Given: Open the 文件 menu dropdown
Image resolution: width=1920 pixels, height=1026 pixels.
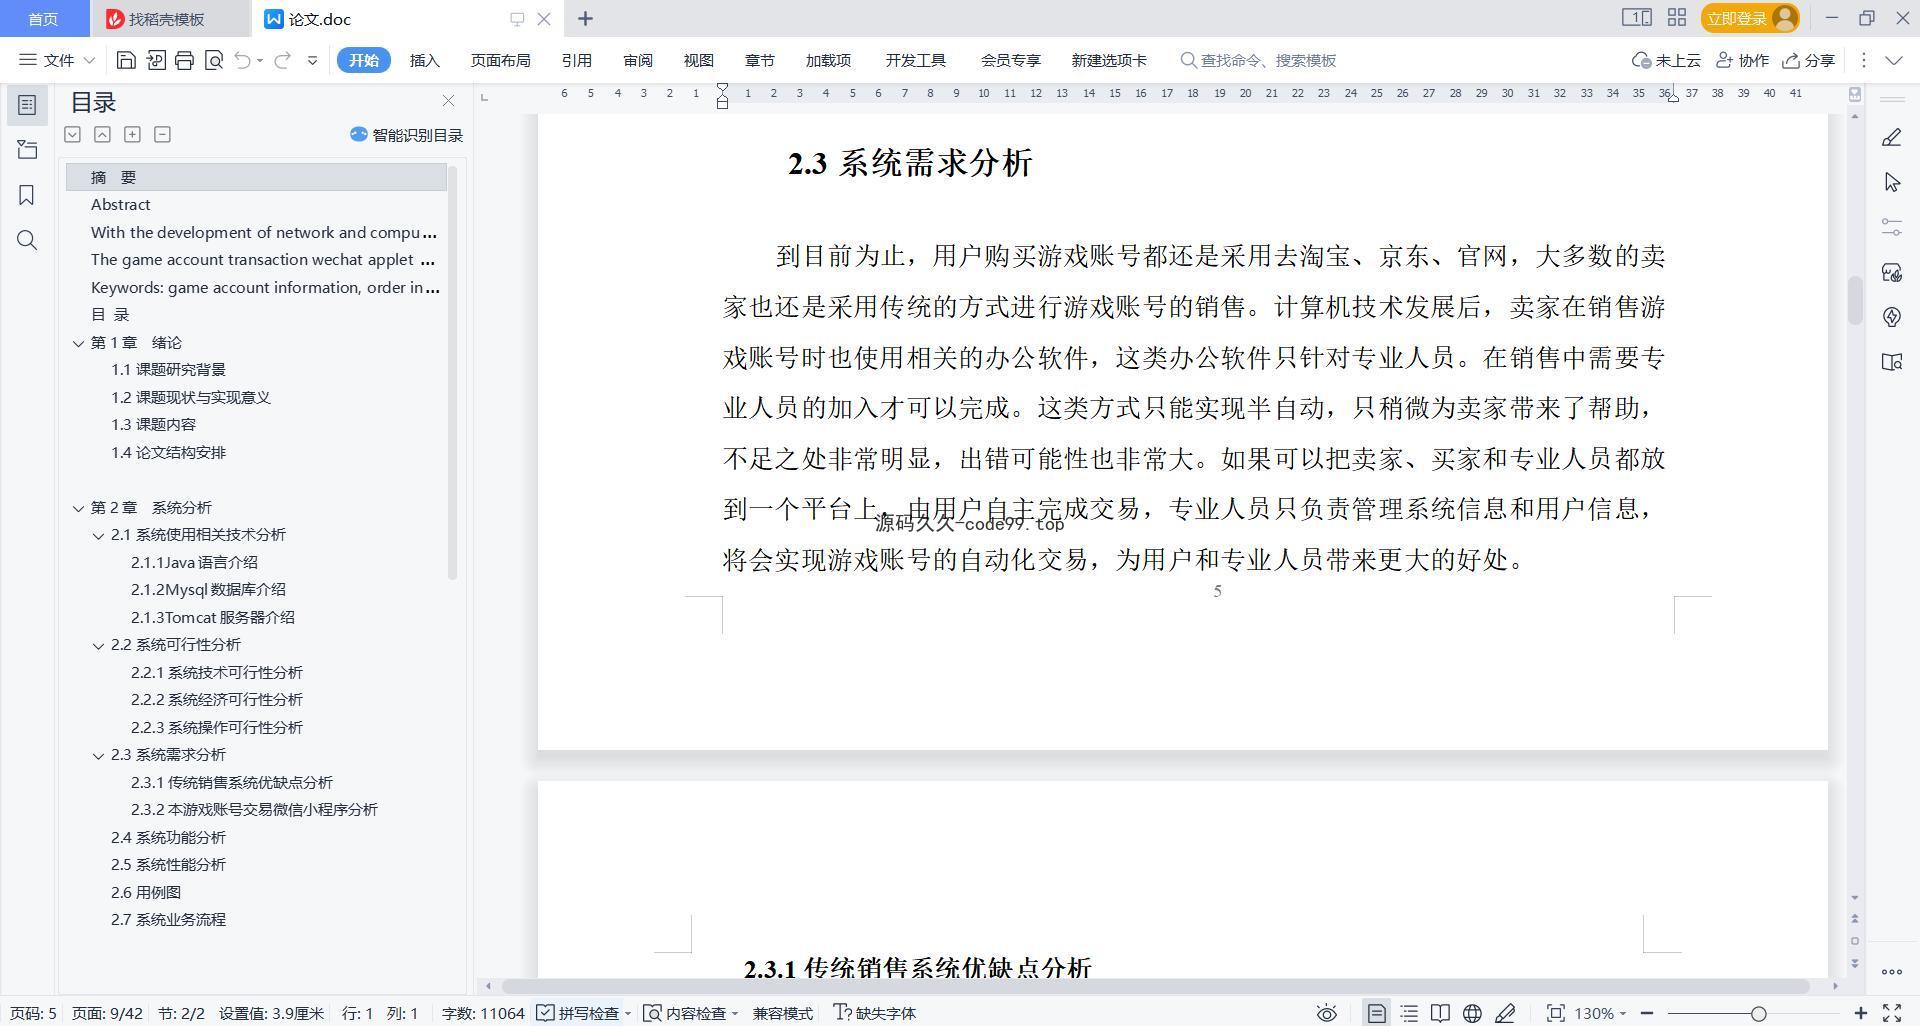Looking at the screenshot, I should (58, 60).
